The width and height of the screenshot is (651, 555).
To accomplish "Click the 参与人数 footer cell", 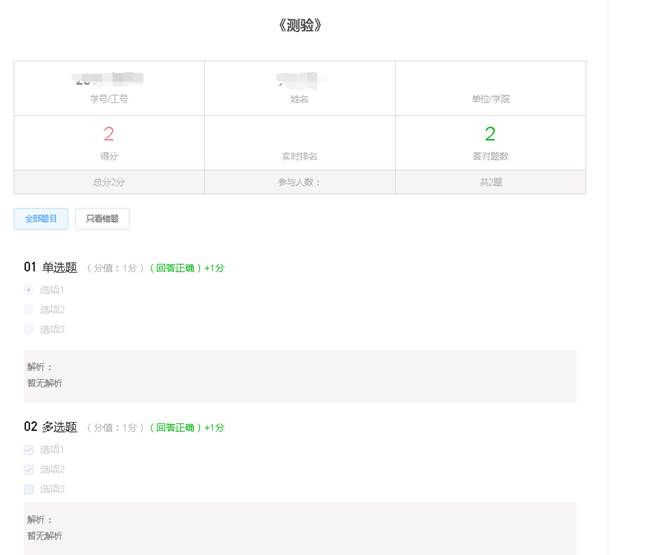I will click(x=299, y=182).
